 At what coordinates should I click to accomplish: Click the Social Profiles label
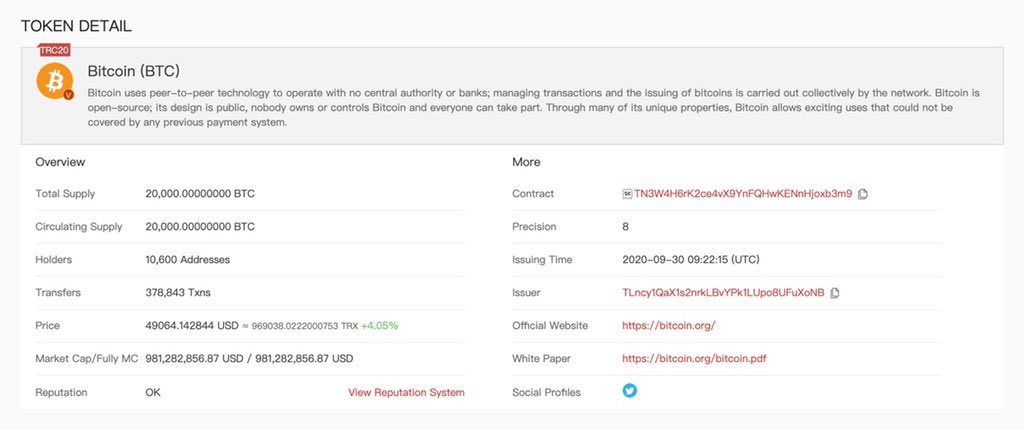[547, 392]
